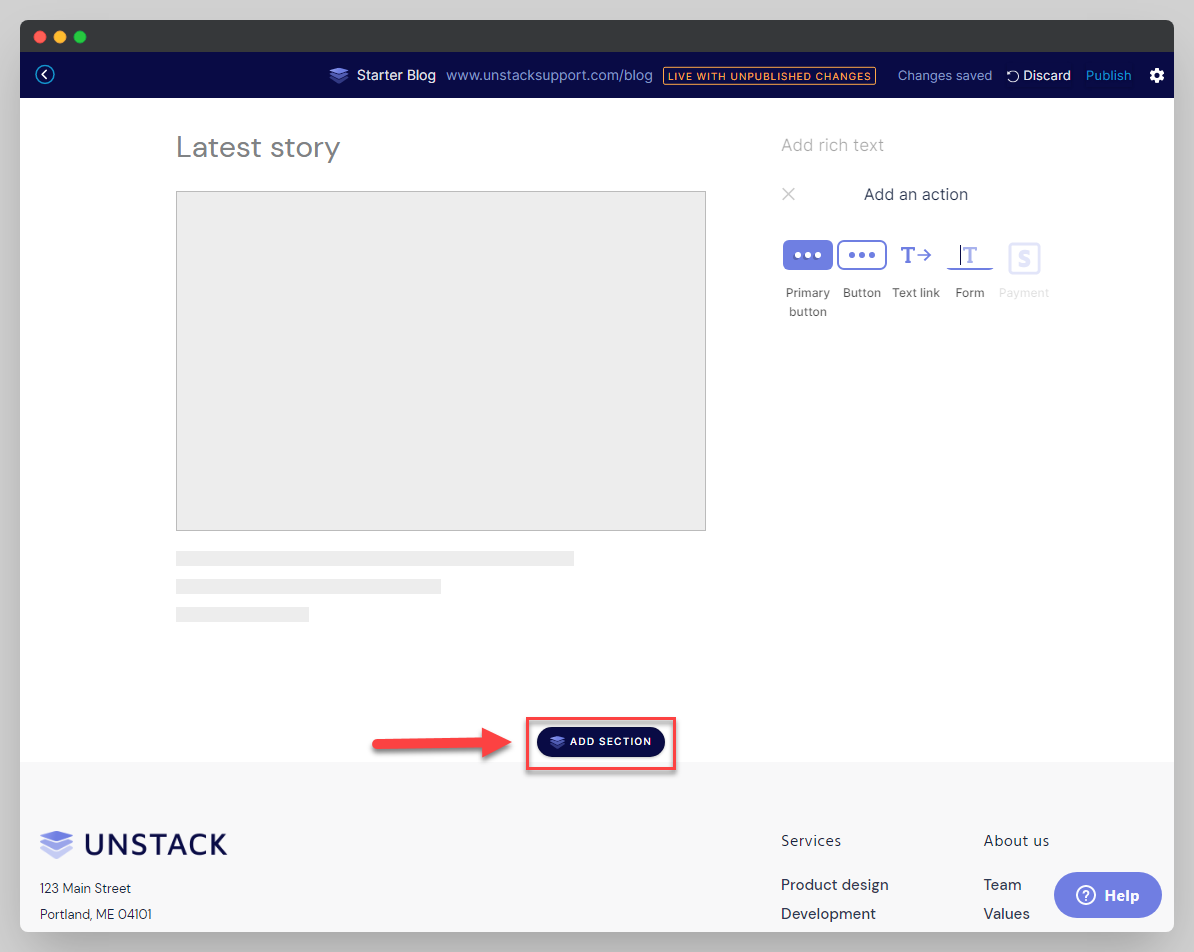This screenshot has width=1194, height=952.
Task: Click the Add Section button
Action: pos(600,742)
